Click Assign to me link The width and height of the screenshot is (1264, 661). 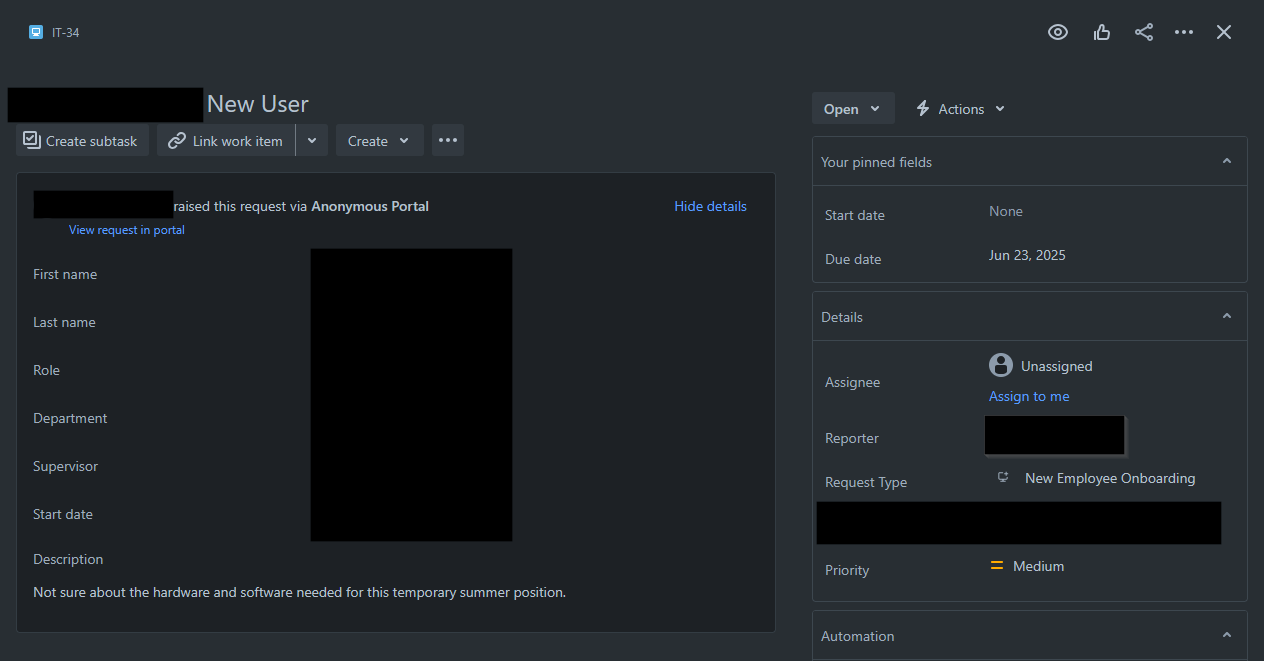tap(1029, 396)
